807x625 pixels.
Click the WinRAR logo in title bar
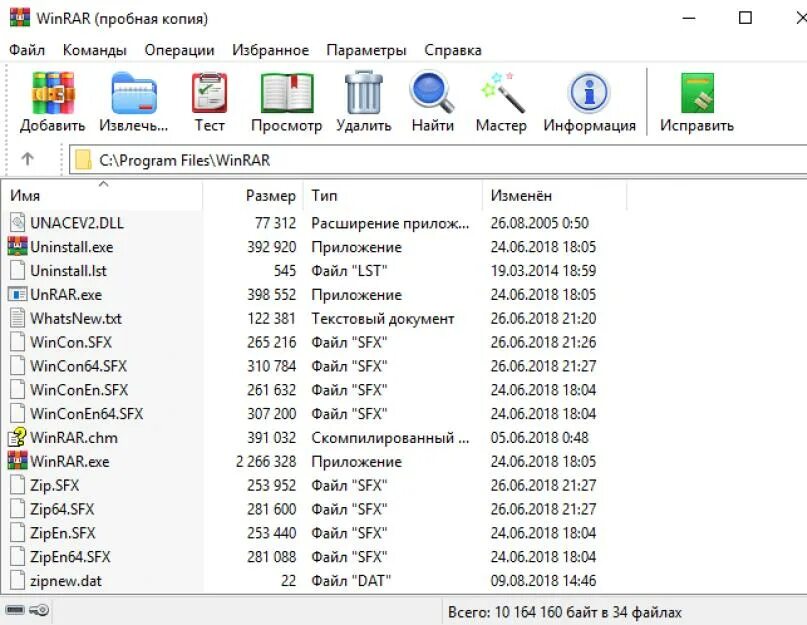coord(20,18)
